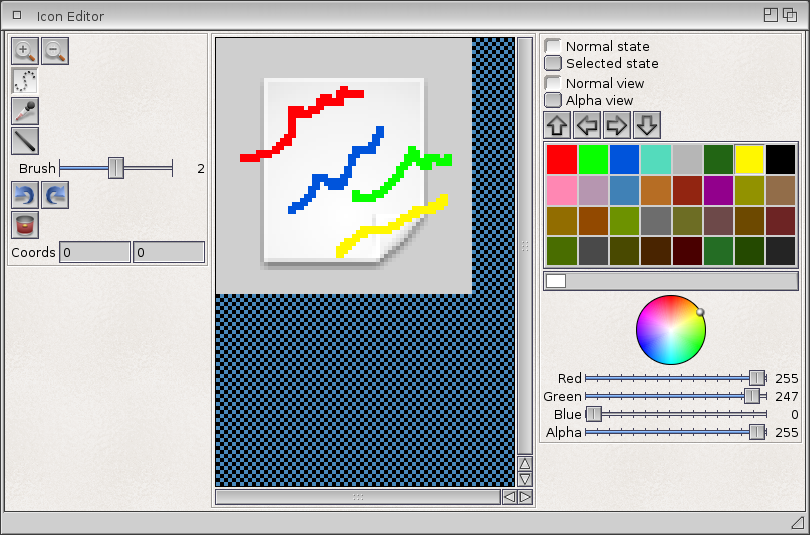Click the first Coords input field
Viewport: 810px width, 535px height.
pos(94,253)
